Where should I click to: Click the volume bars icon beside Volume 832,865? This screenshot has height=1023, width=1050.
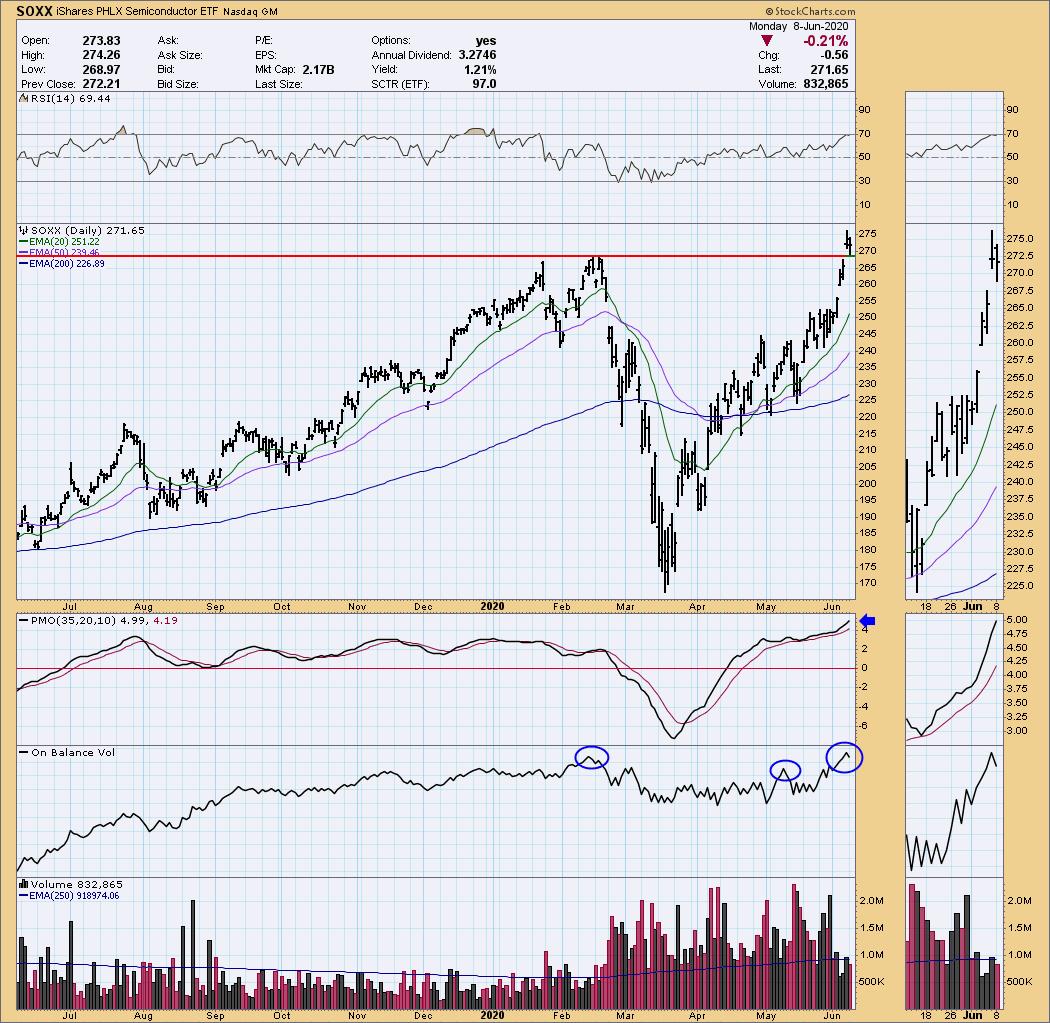coord(25,884)
